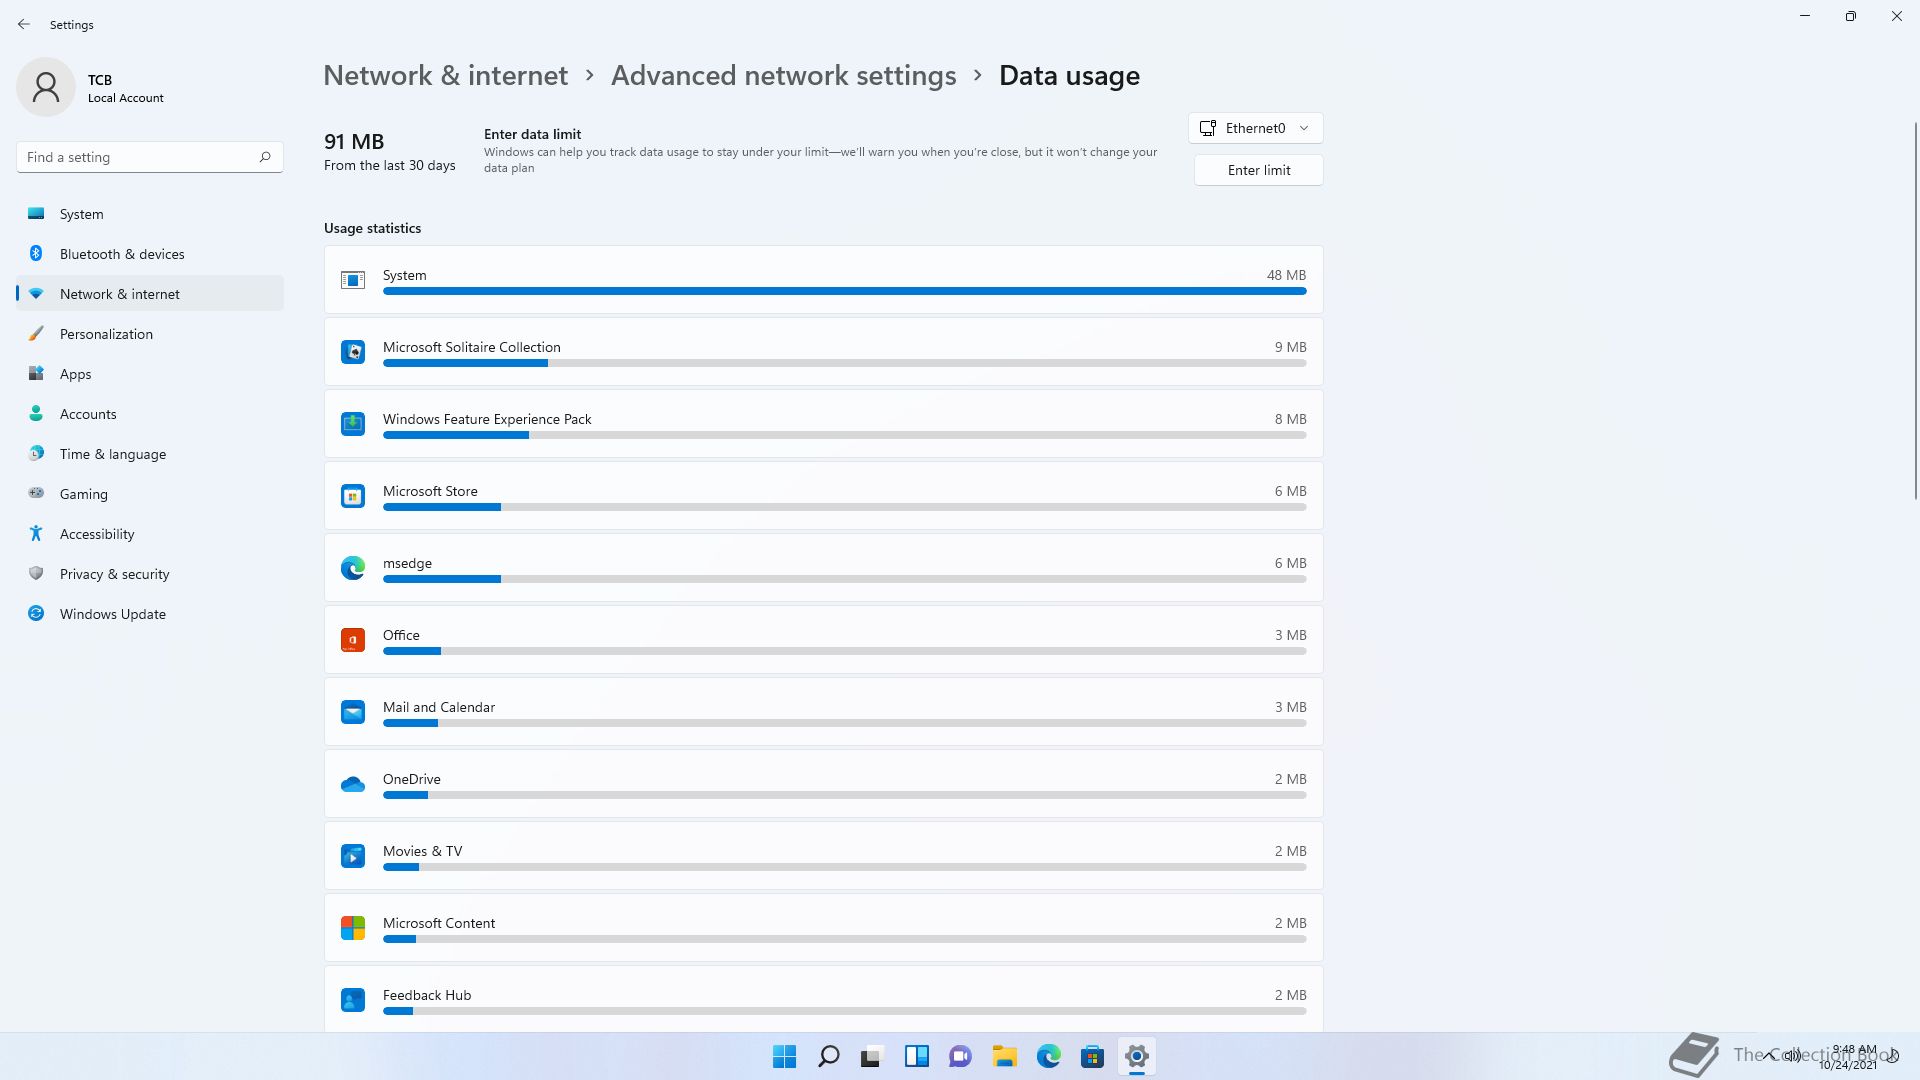Image resolution: width=1920 pixels, height=1080 pixels.
Task: Click the search magnifier in Find a setting
Action: pyautogui.click(x=265, y=157)
